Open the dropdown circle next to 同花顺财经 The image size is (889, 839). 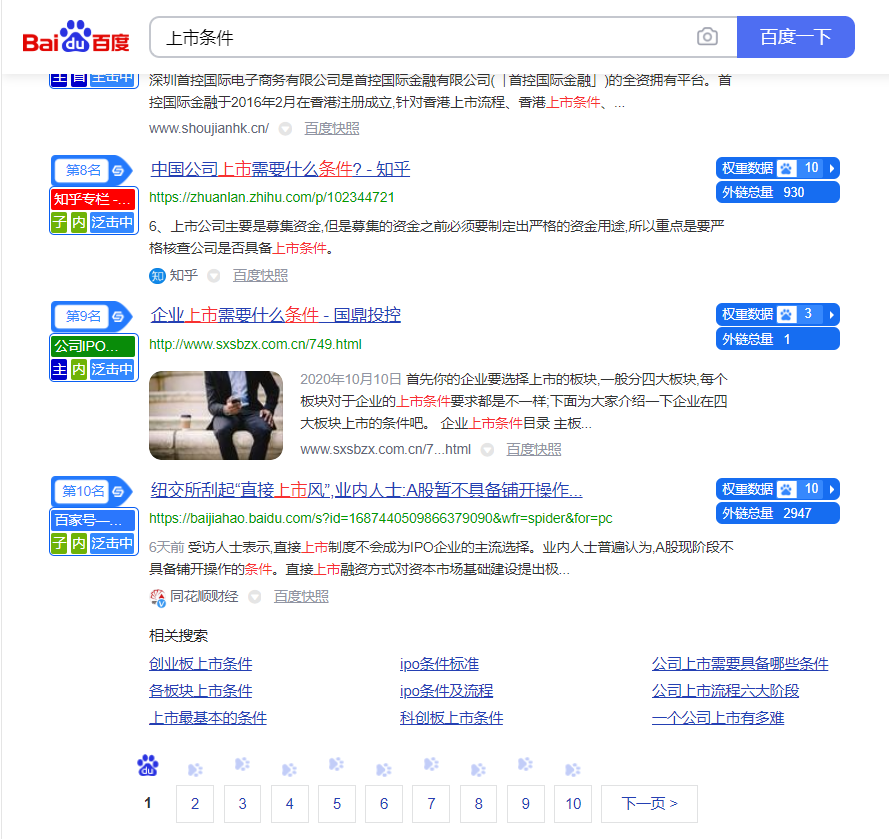point(255,597)
